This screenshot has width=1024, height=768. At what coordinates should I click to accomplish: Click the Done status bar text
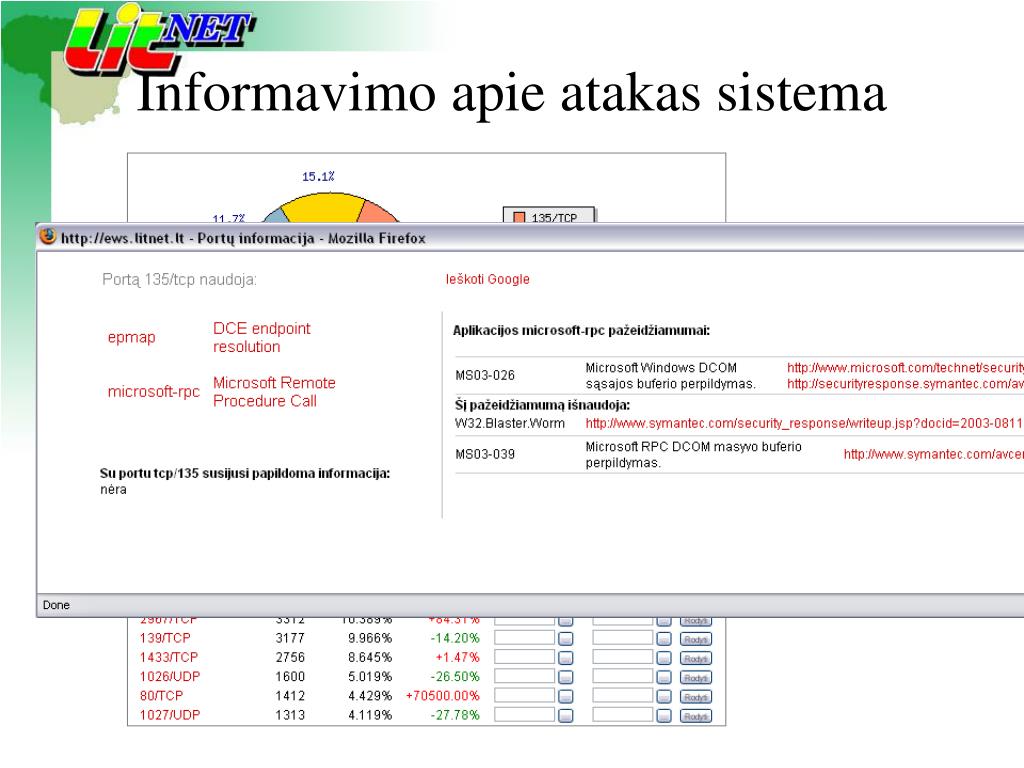click(x=56, y=605)
